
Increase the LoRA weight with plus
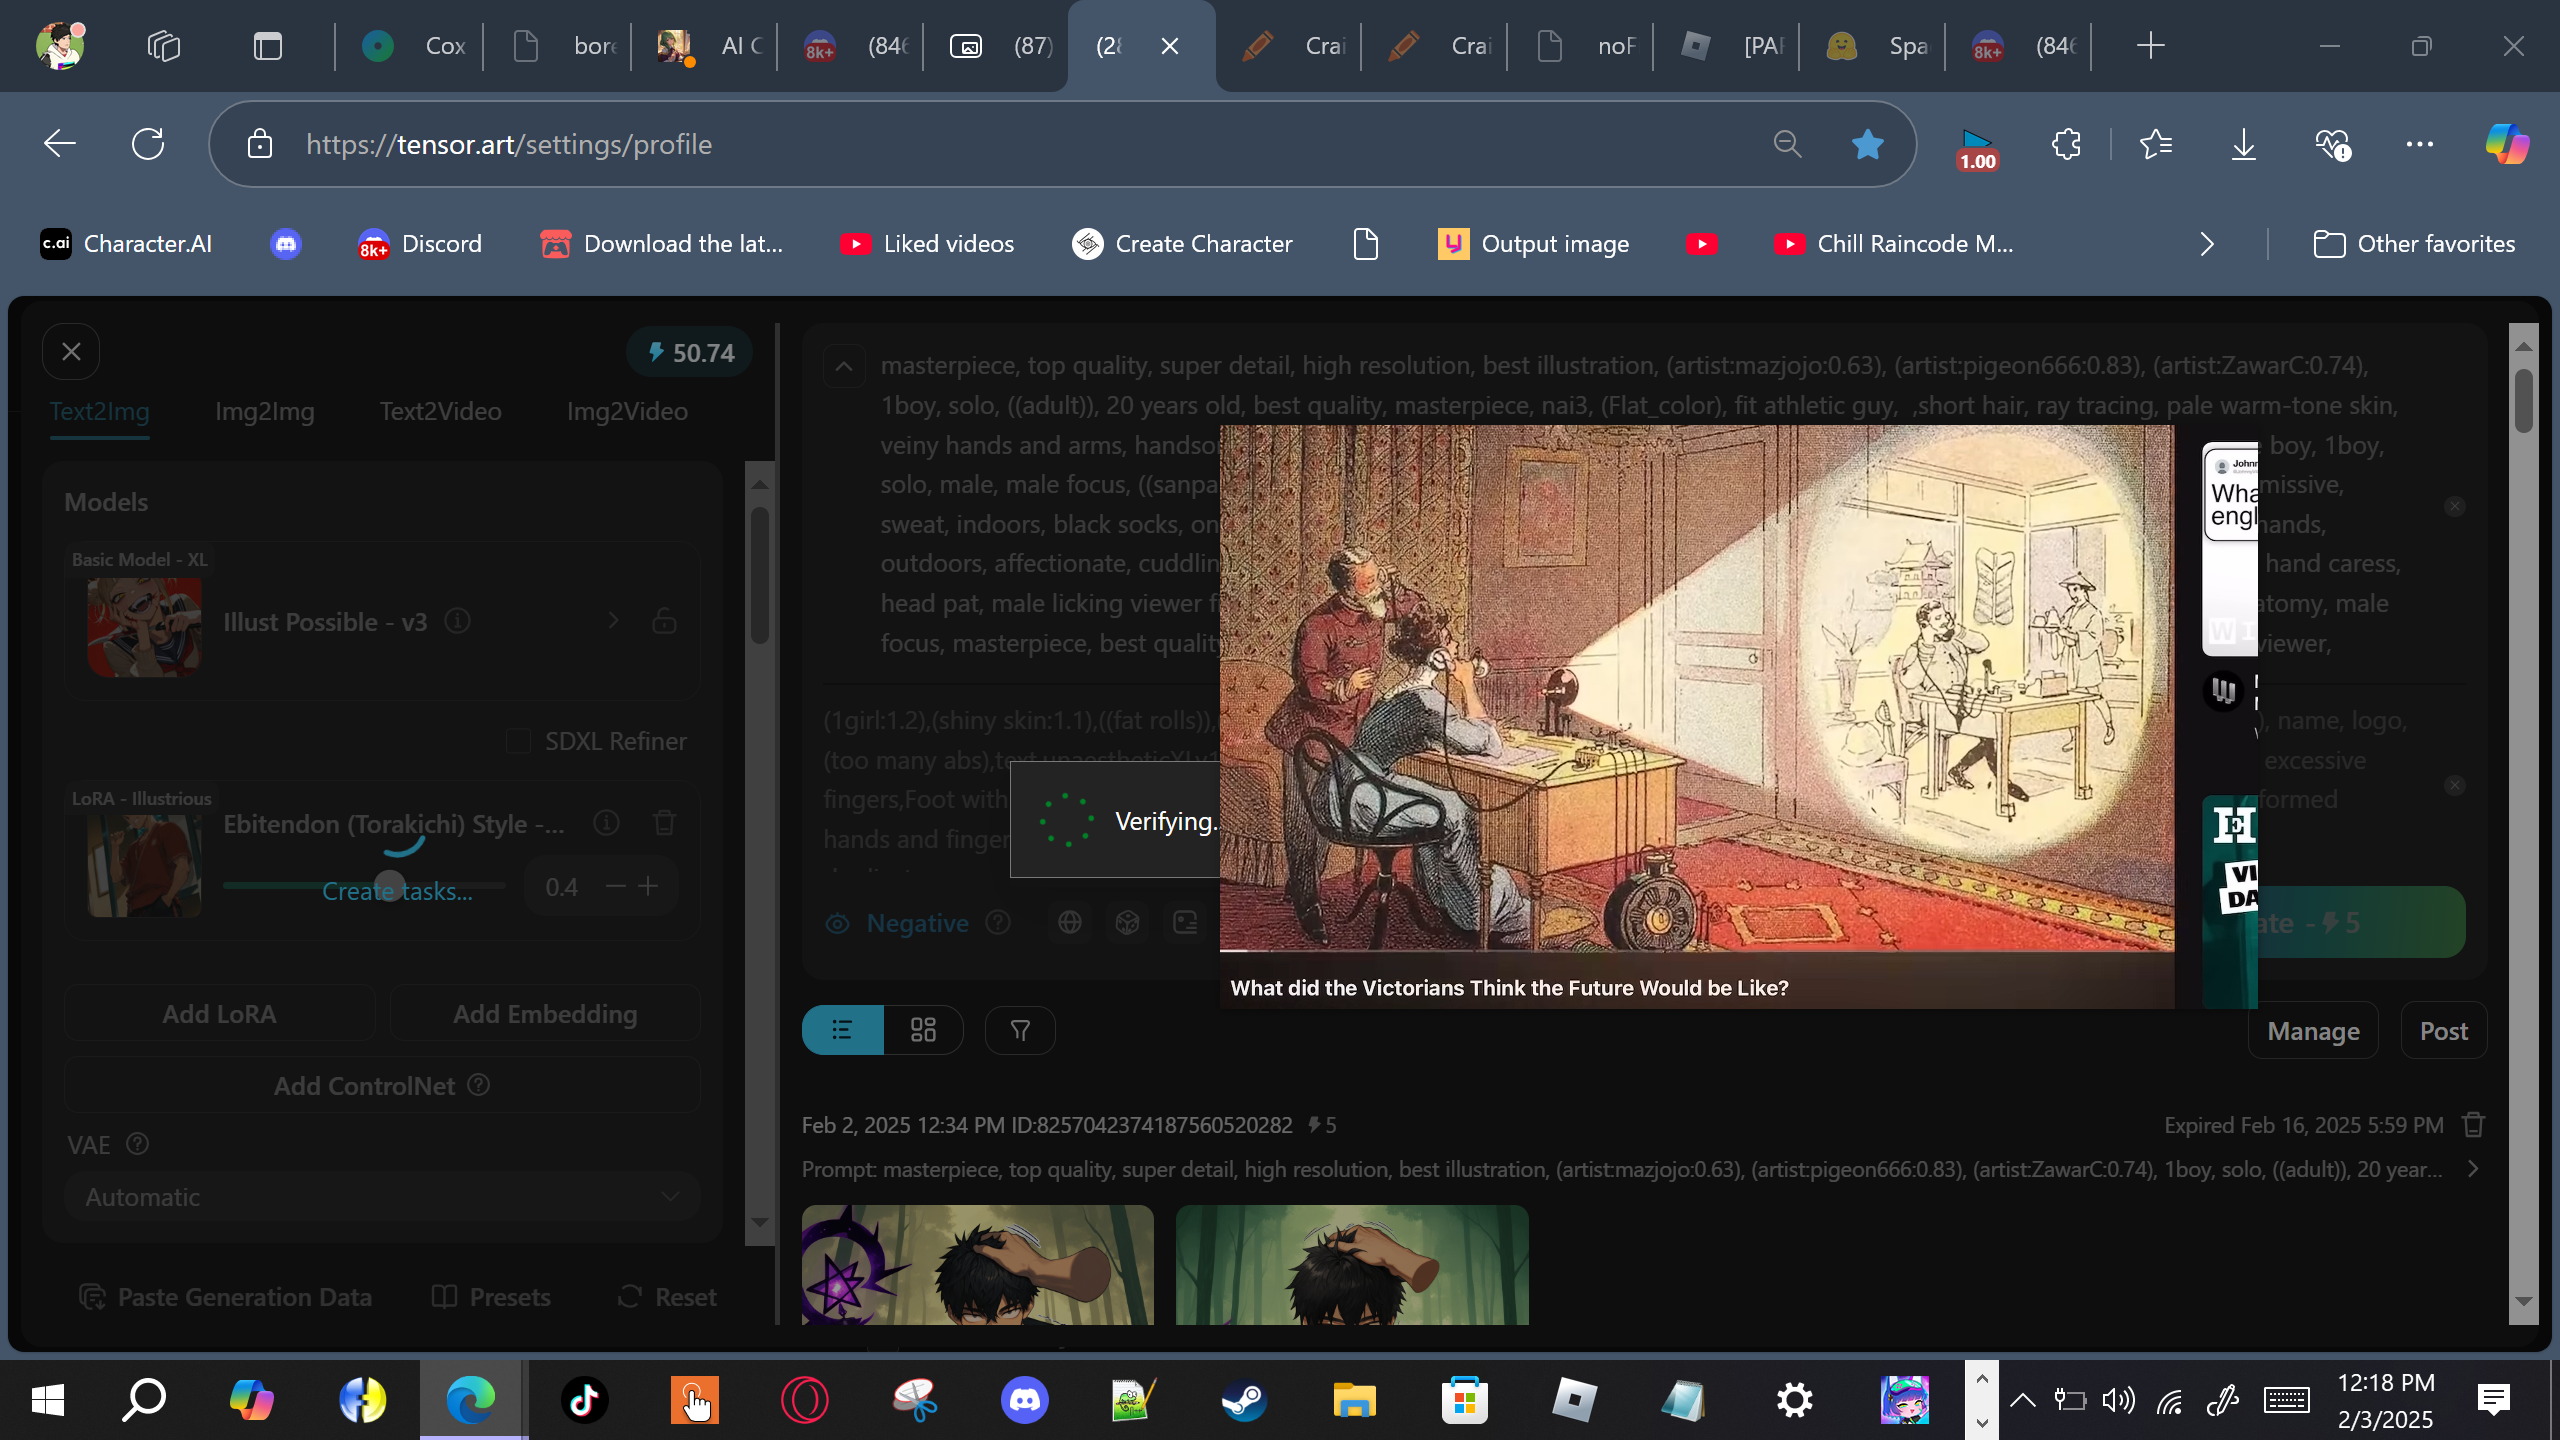pyautogui.click(x=648, y=886)
